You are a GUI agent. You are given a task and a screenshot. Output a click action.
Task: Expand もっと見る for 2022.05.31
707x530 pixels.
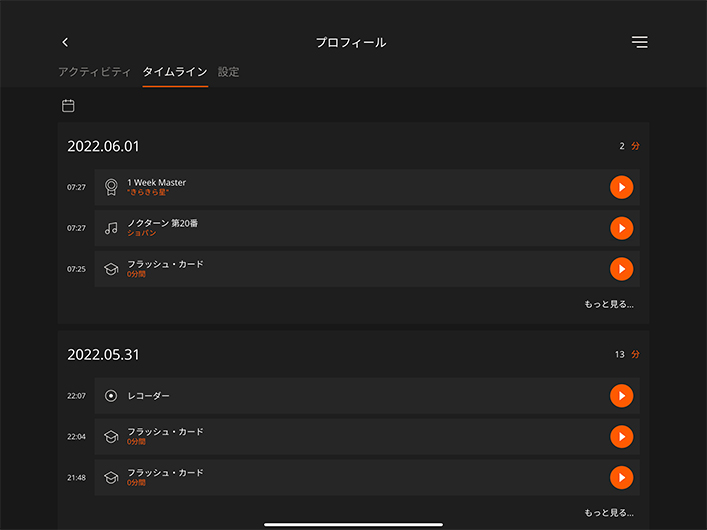coord(608,512)
